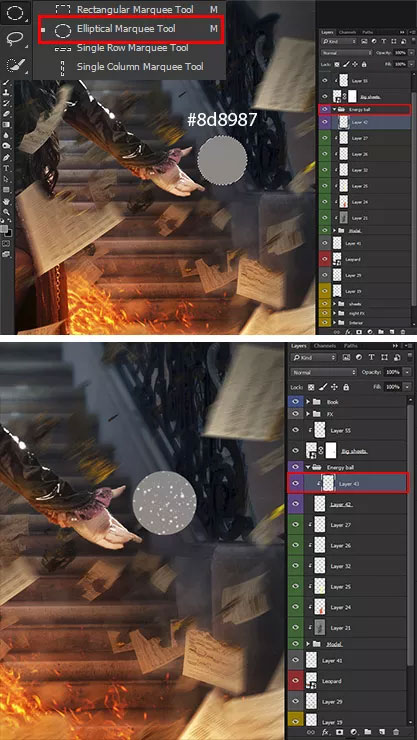The image size is (417, 740).
Task: Open the Fill arrow dropdown in upper Layers panel
Action: pos(411,64)
